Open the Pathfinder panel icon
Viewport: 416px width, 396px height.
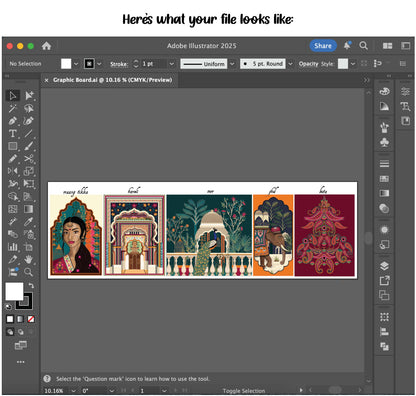click(x=384, y=347)
